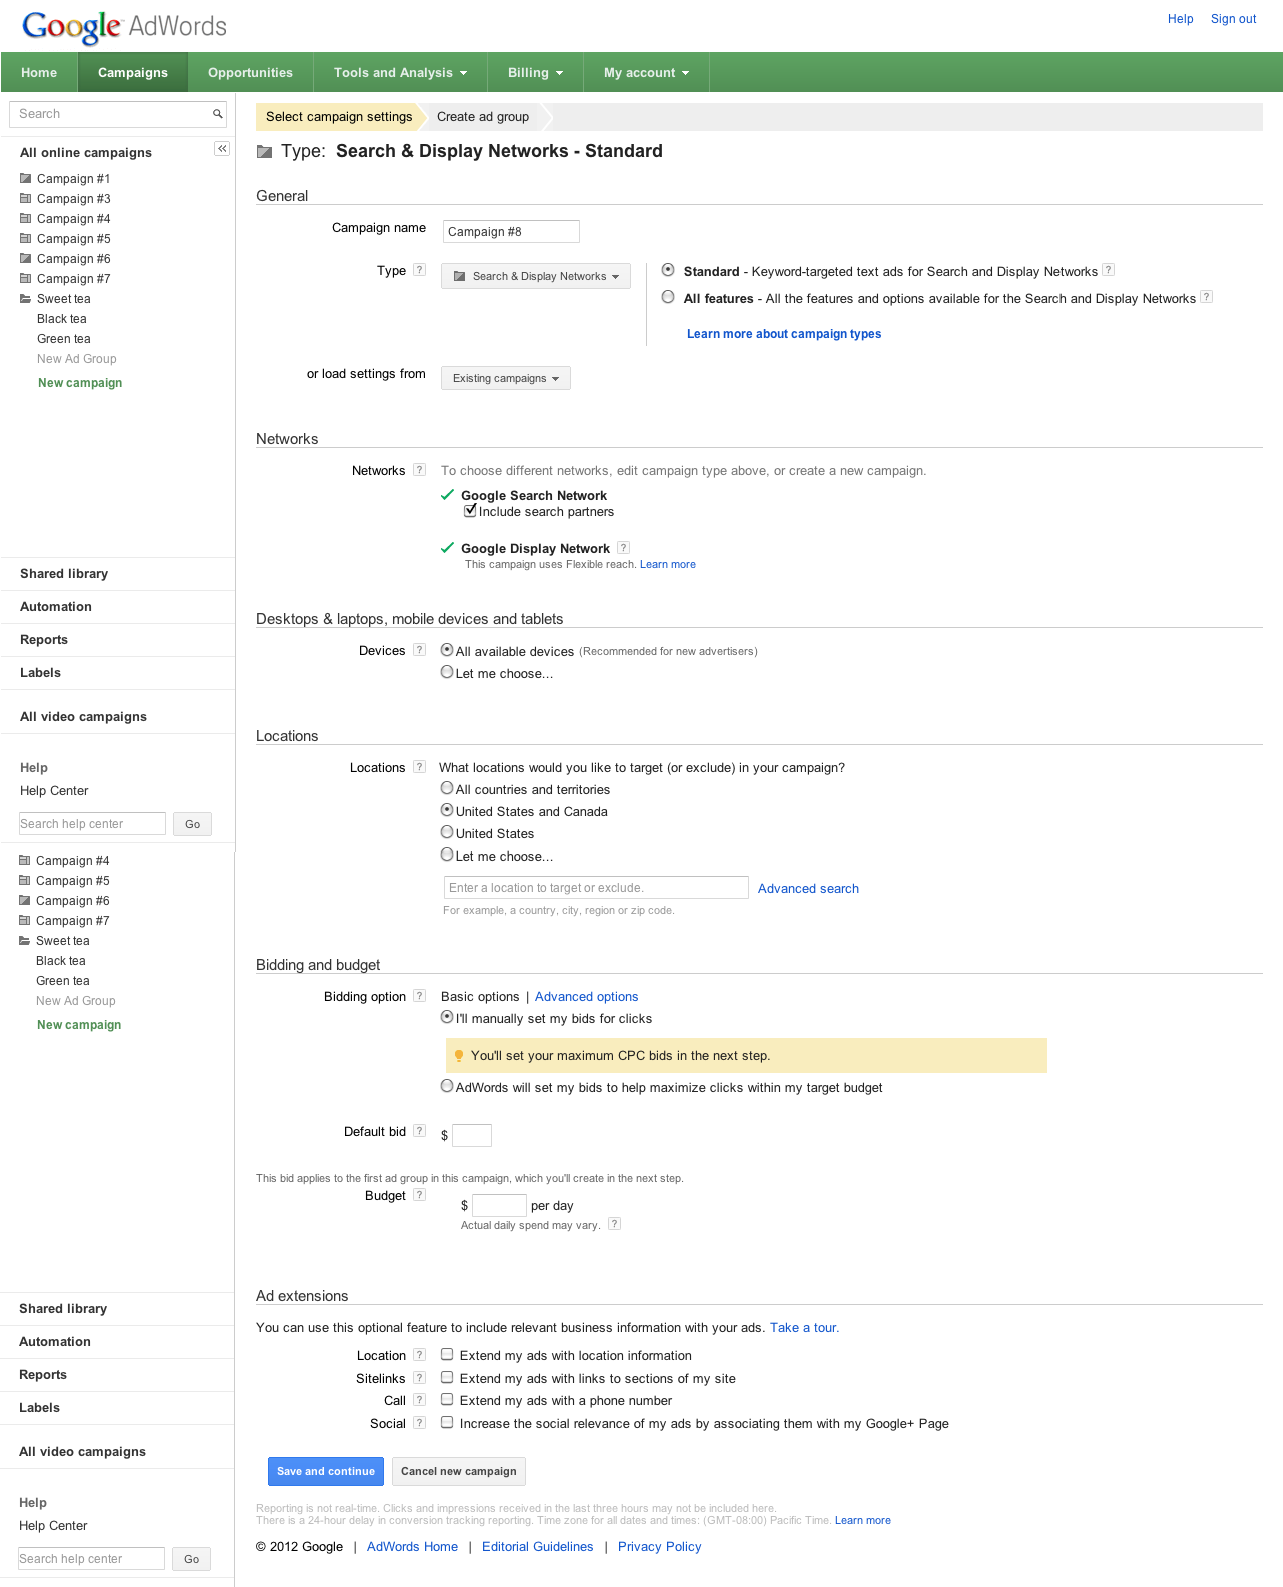1283x1587 pixels.
Task: Click Save and continue button
Action: (x=325, y=1471)
